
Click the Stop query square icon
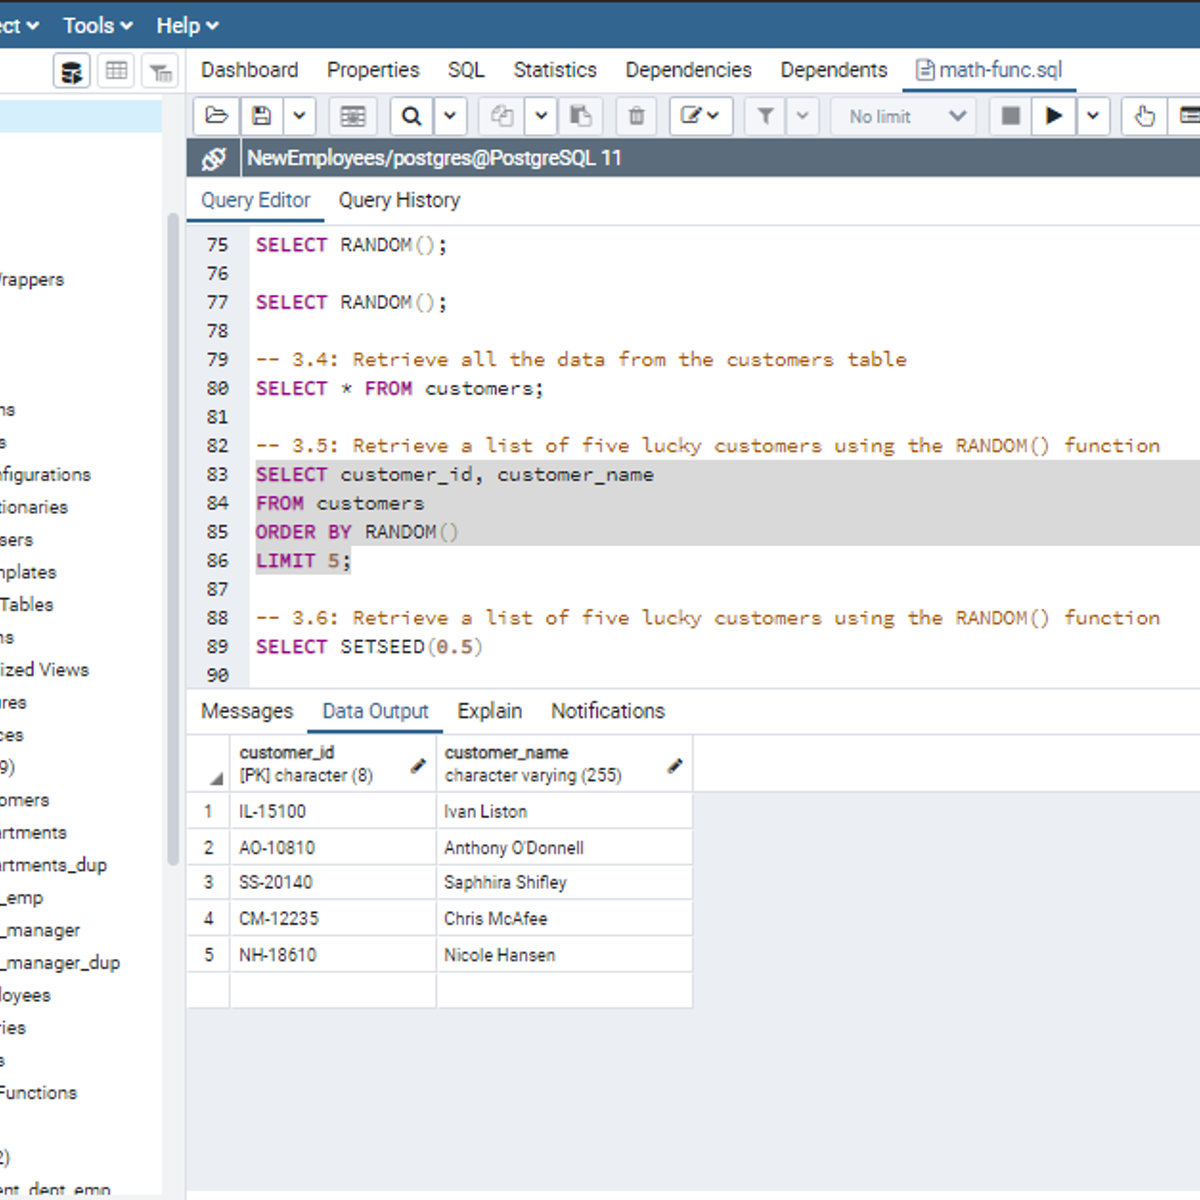point(1010,116)
